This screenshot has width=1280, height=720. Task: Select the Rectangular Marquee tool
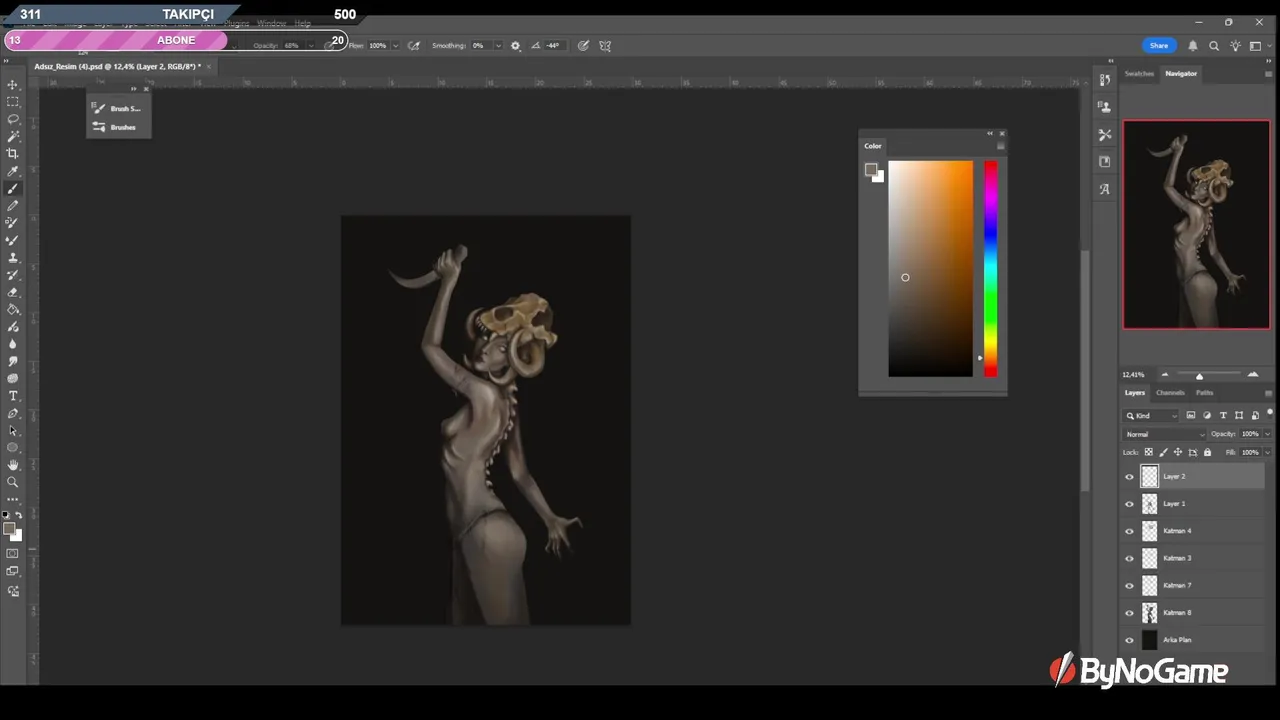[x=13, y=102]
